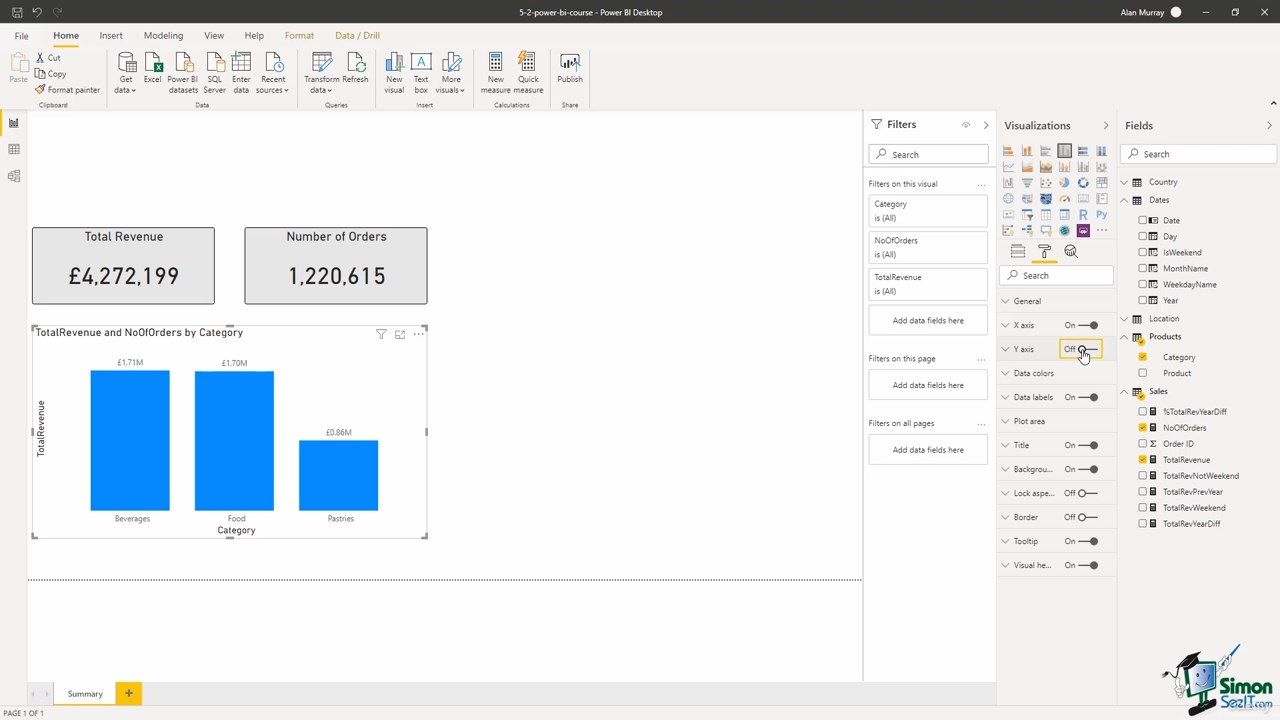Click the Filters pane search box

[928, 155]
